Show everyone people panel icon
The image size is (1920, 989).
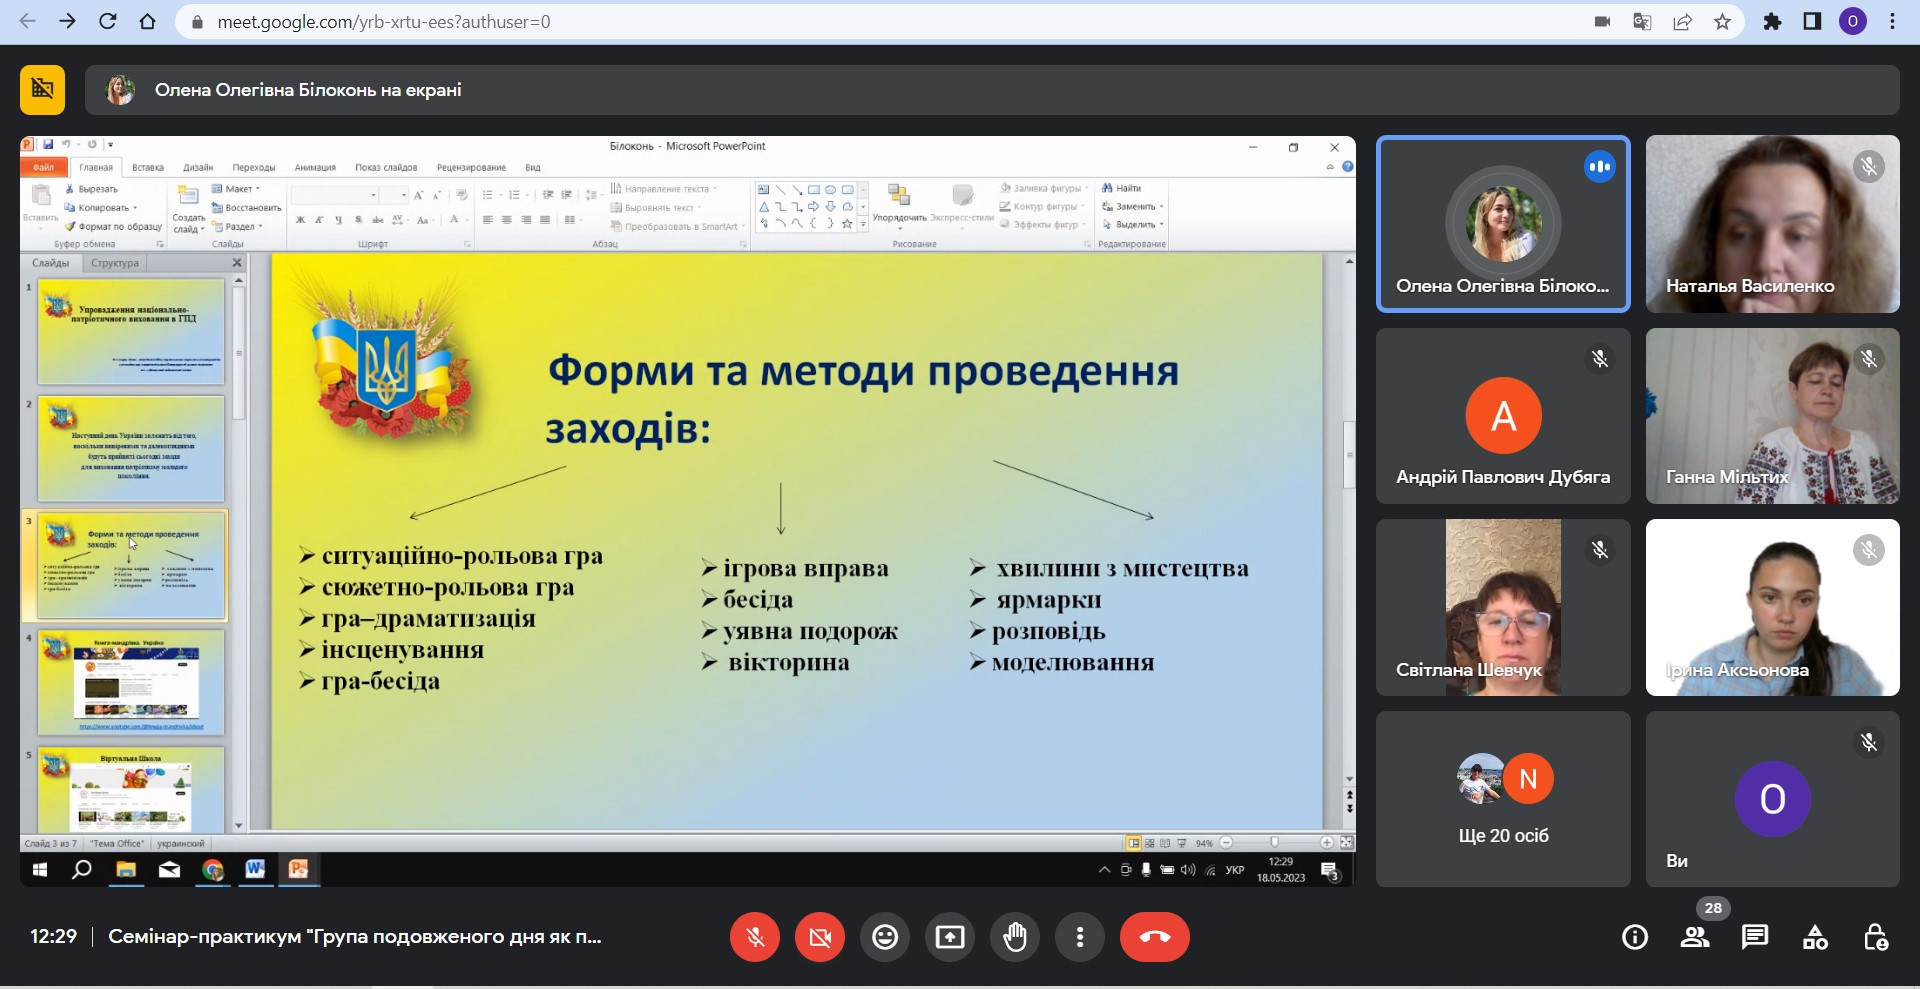[1695, 937]
